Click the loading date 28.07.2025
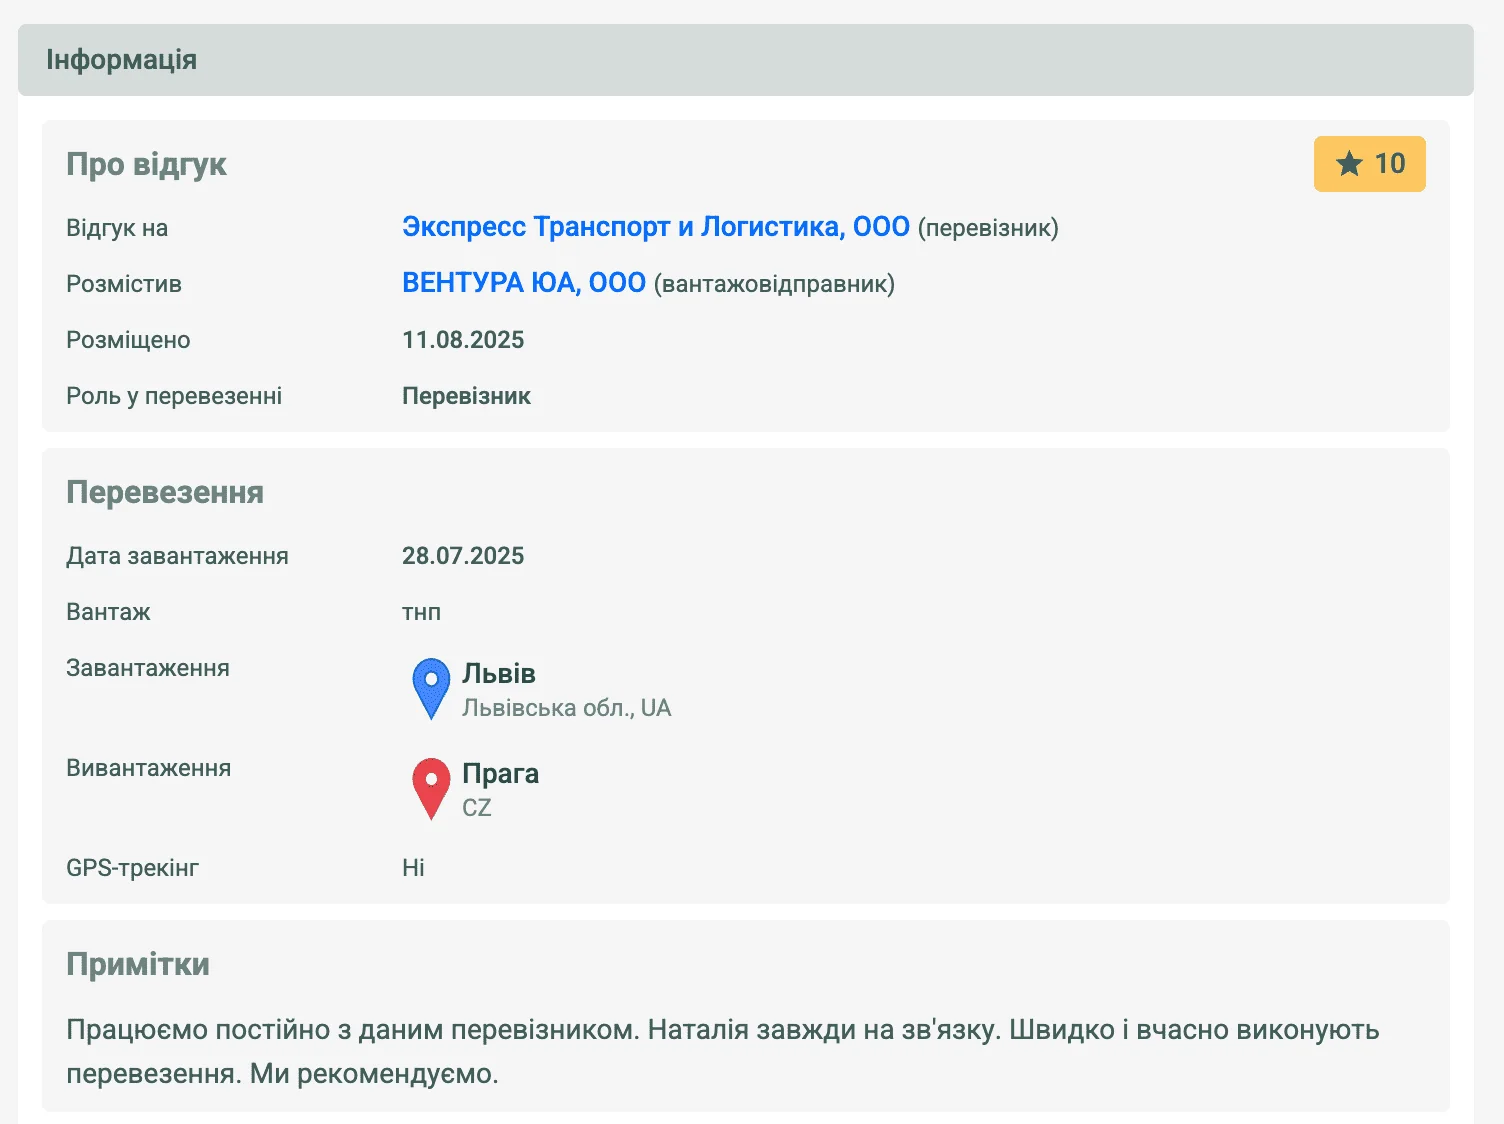This screenshot has height=1124, width=1504. [463, 556]
